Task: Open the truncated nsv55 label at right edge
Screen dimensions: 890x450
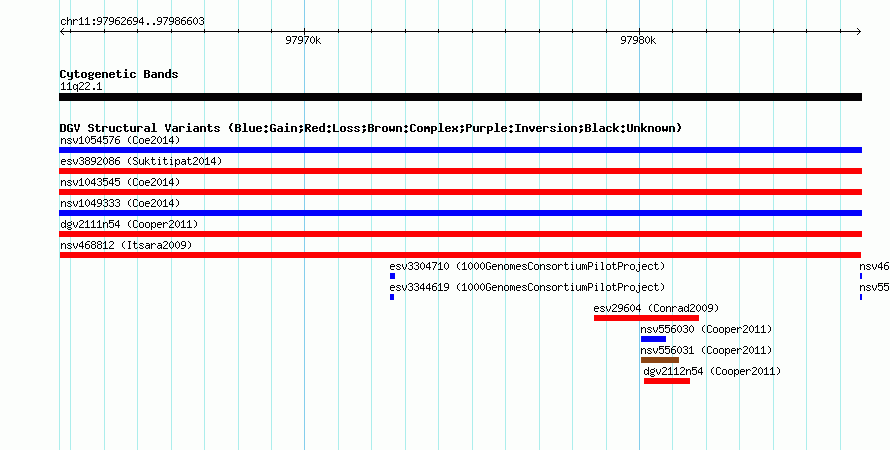Action: click(875, 287)
